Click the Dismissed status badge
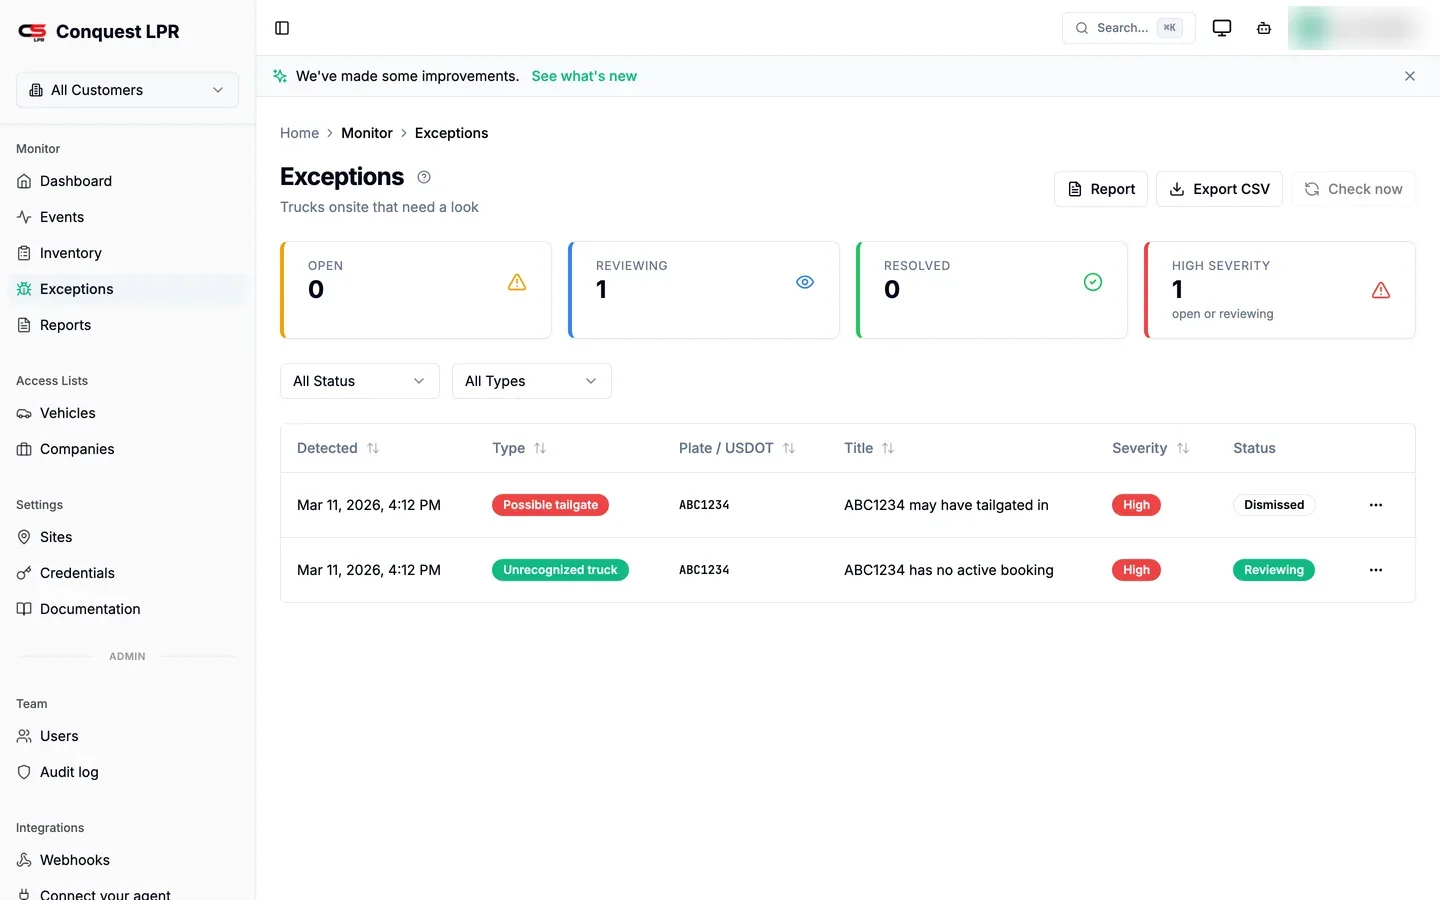The height and width of the screenshot is (900, 1440). coord(1274,505)
